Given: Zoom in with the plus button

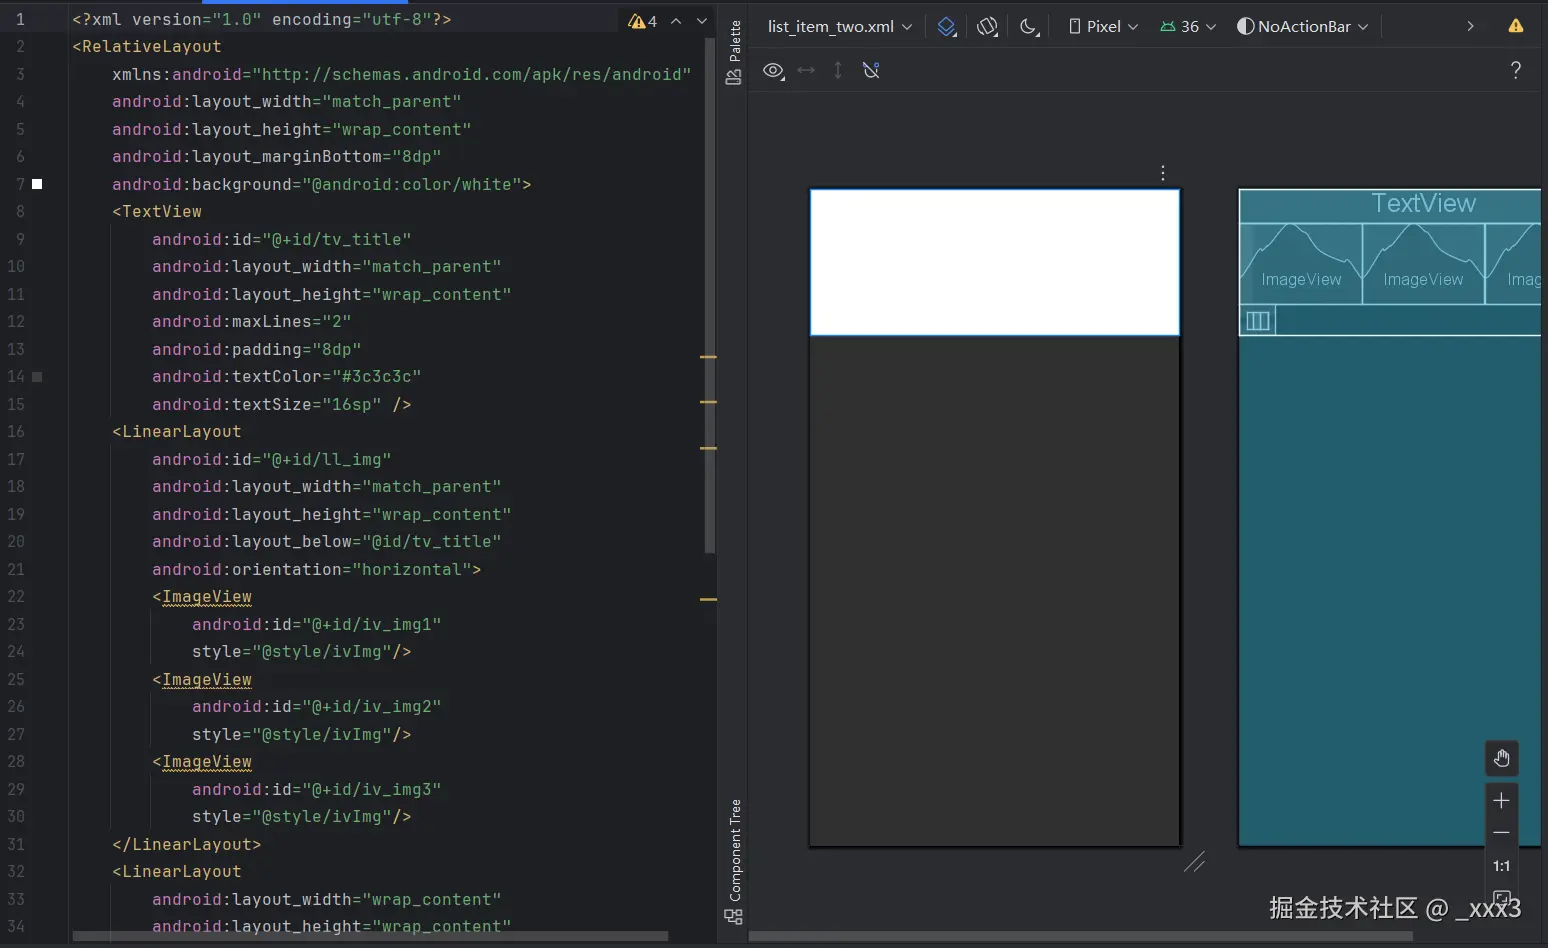Looking at the screenshot, I should (1501, 800).
